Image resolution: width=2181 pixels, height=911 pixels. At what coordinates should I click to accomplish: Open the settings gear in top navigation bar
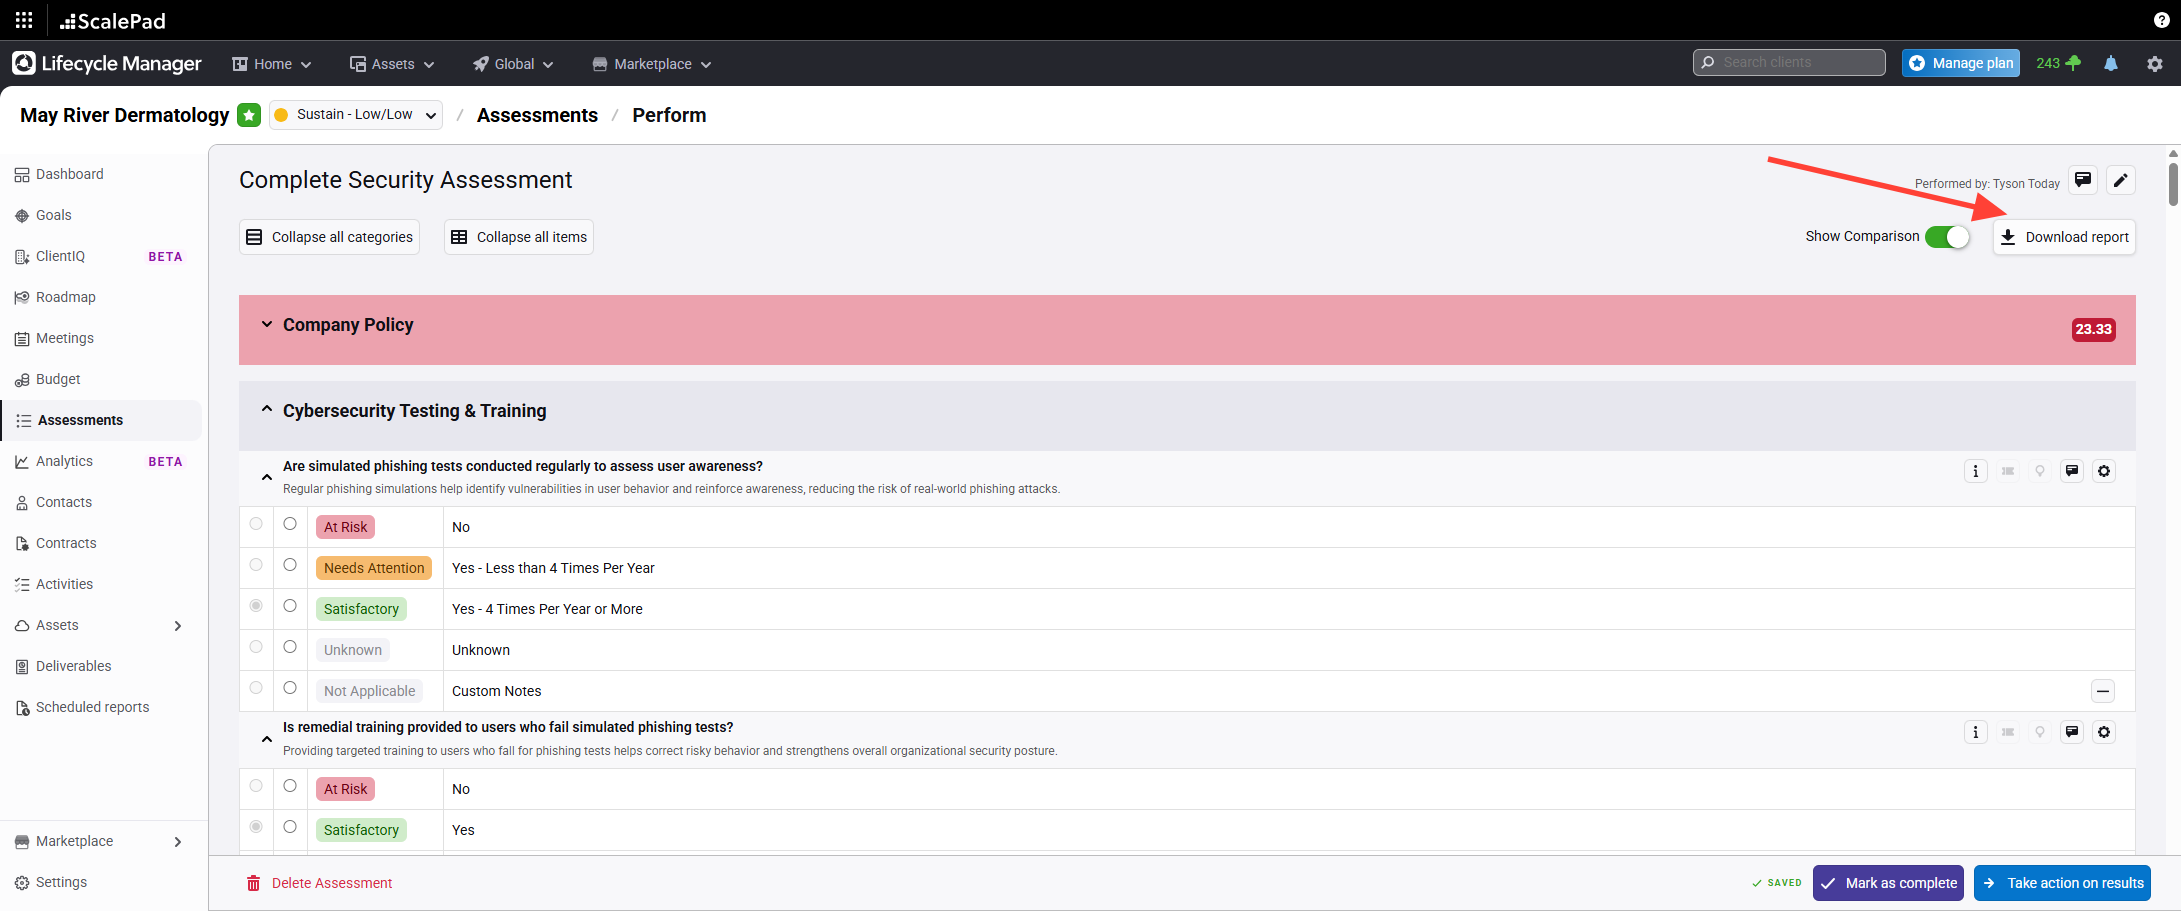(x=2155, y=63)
